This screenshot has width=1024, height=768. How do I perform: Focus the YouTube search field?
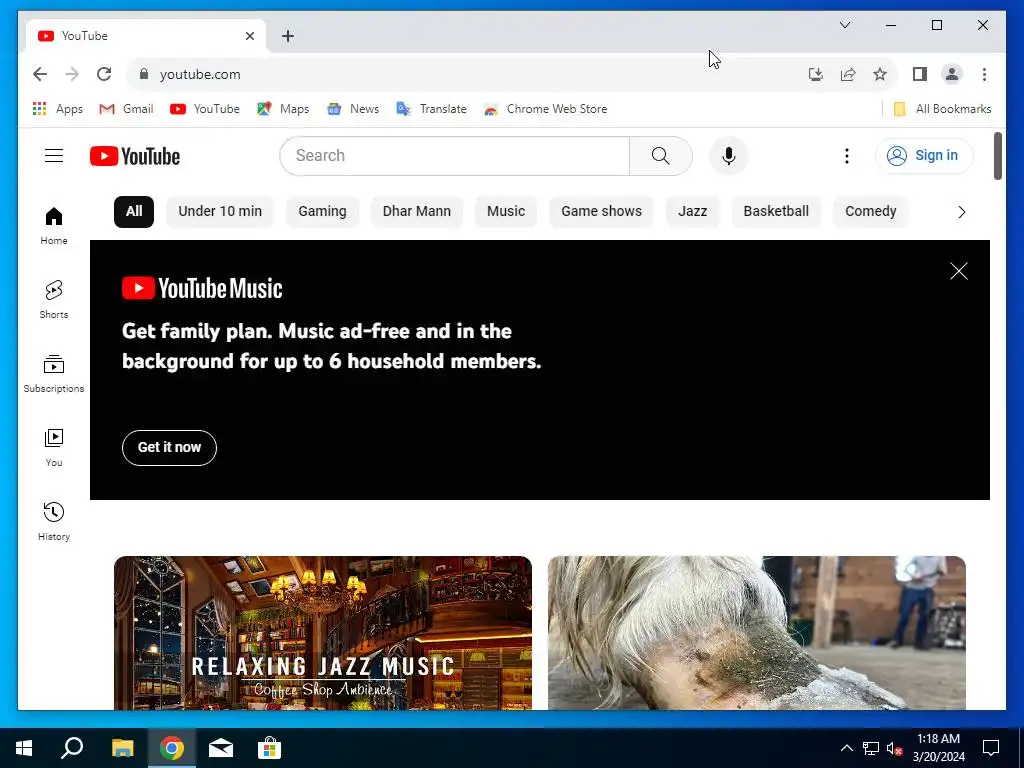point(455,155)
